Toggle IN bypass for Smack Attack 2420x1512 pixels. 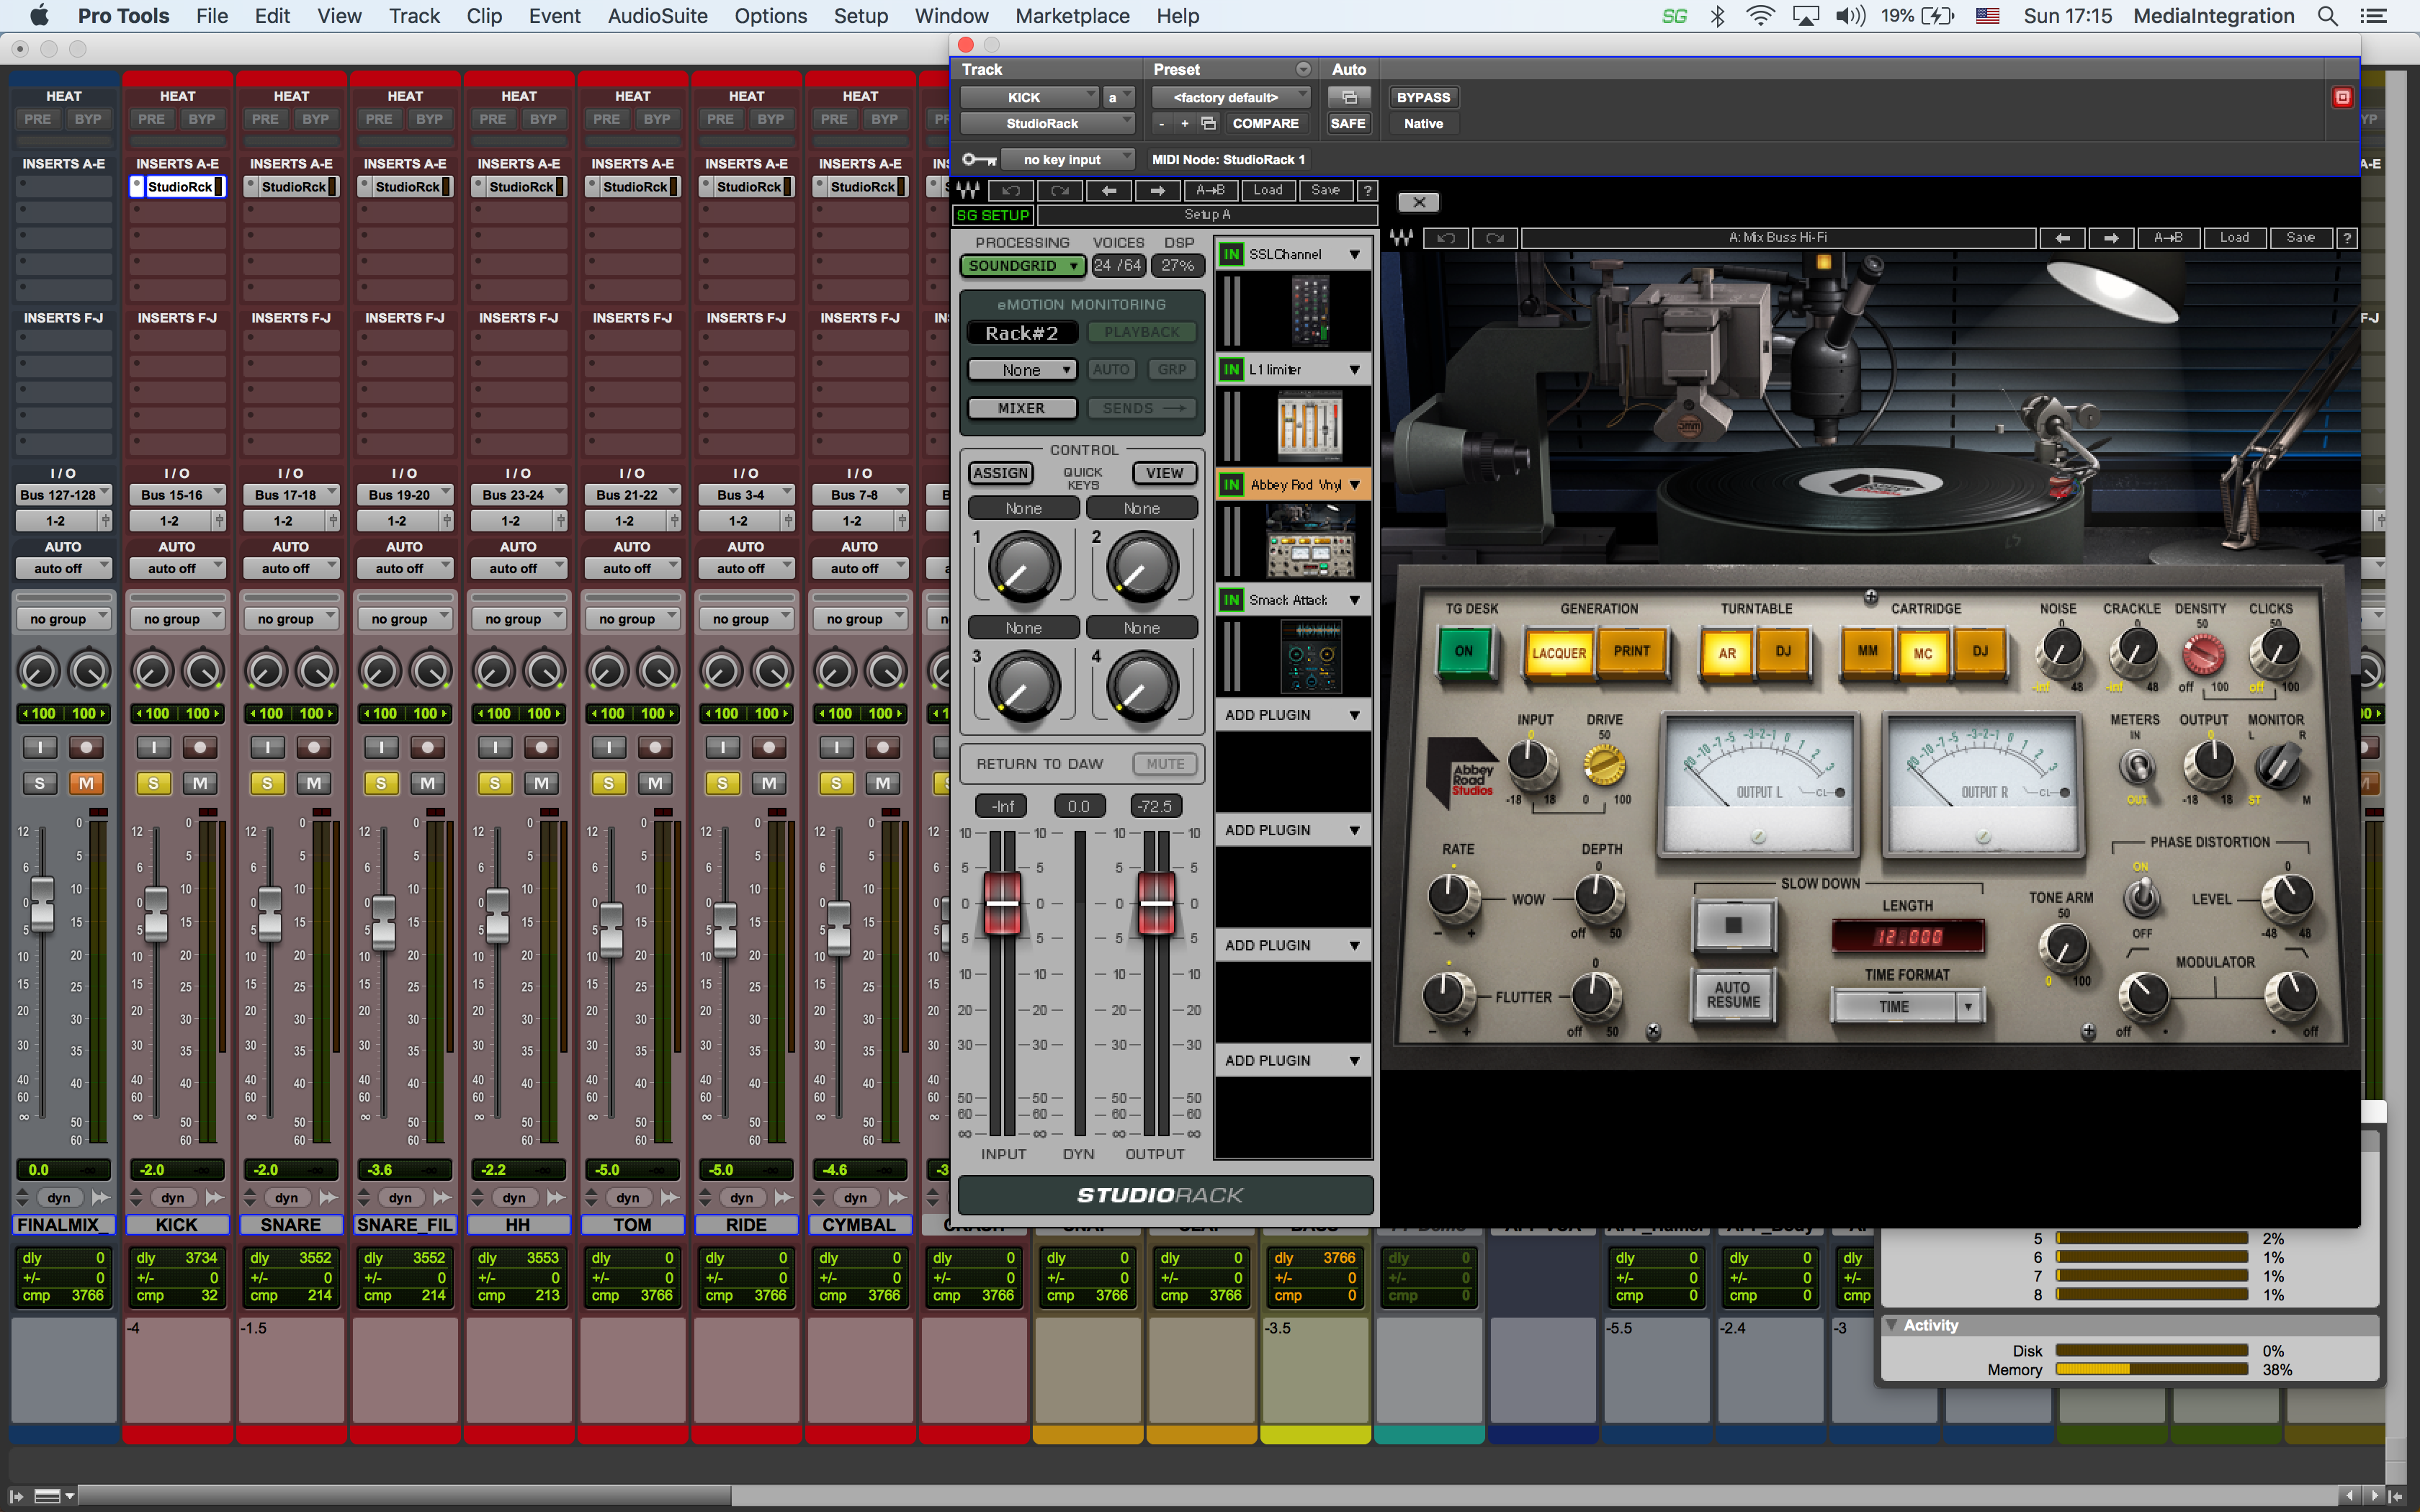(x=1231, y=600)
